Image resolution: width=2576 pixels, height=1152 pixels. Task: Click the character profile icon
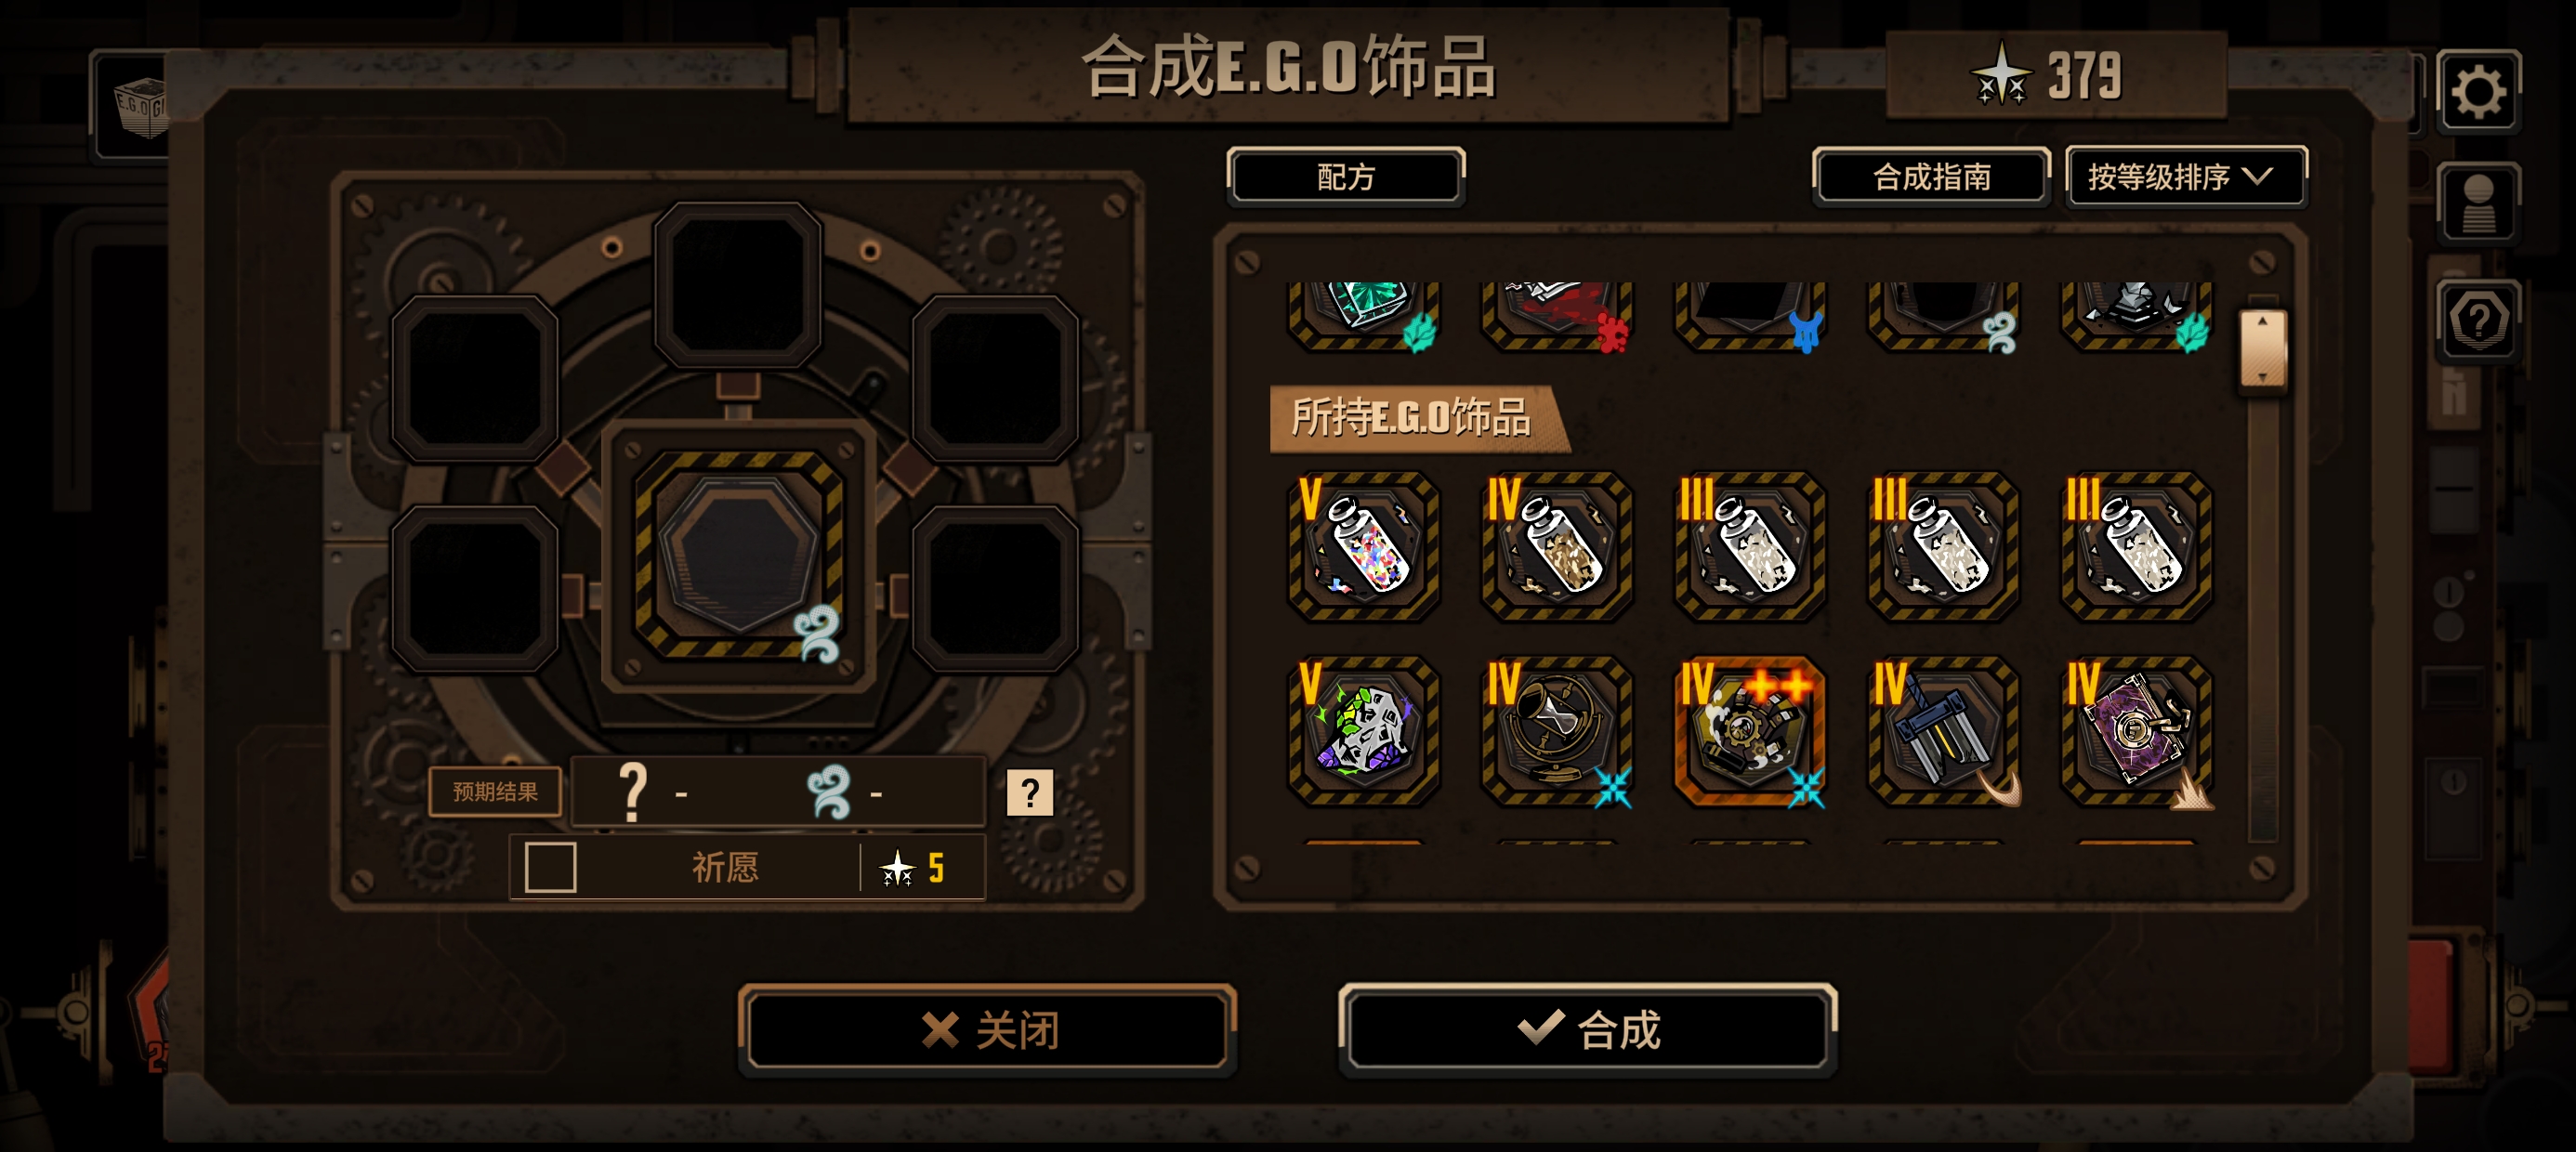tap(2478, 204)
